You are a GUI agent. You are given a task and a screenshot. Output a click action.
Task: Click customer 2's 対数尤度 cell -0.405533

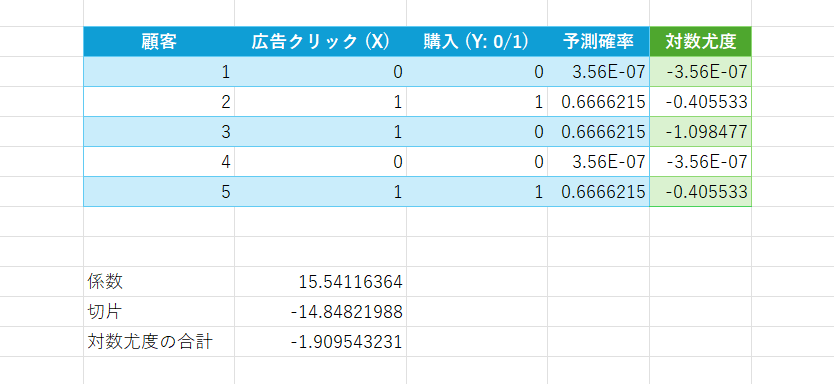(700, 102)
